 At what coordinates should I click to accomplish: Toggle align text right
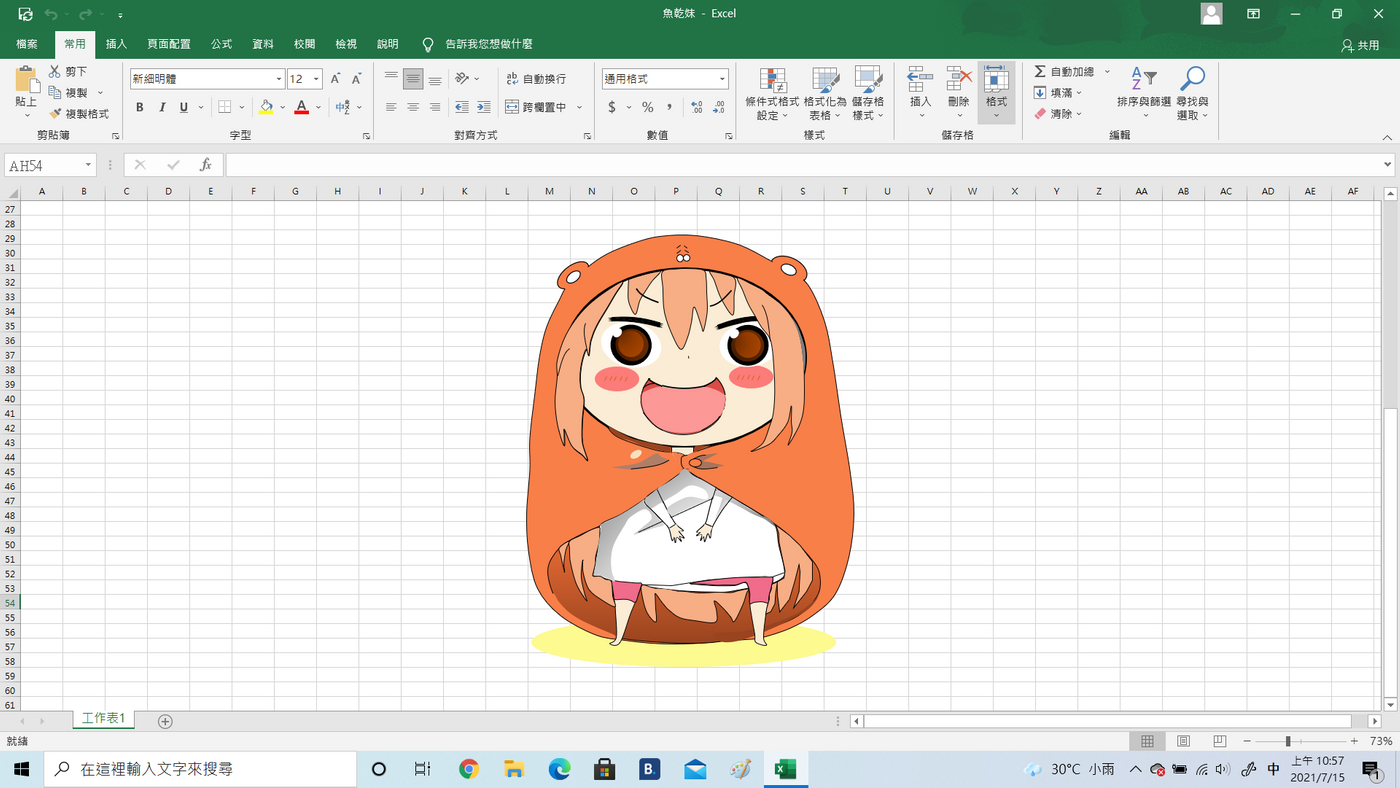click(435, 107)
